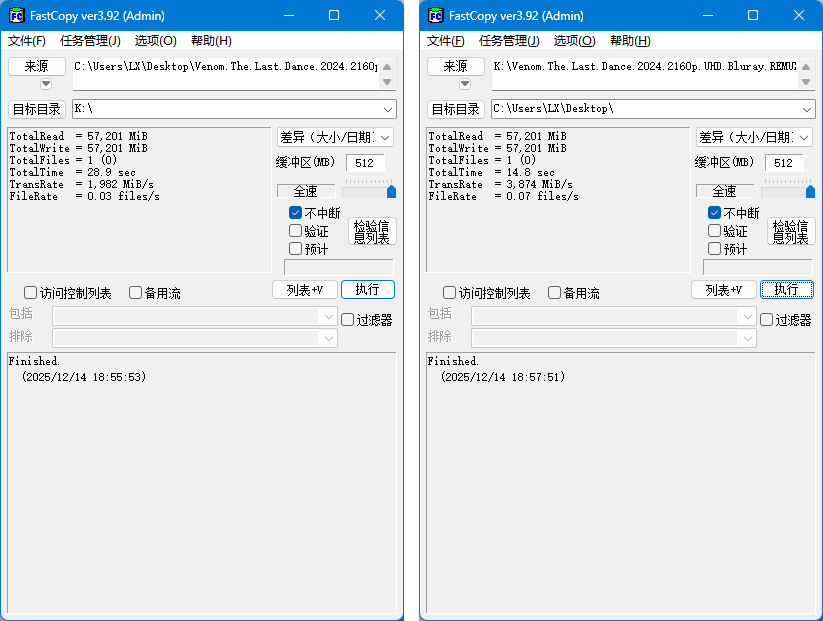Enable 访问控制列表 checkbox in right window
The width and height of the screenshot is (823, 621).
449,292
